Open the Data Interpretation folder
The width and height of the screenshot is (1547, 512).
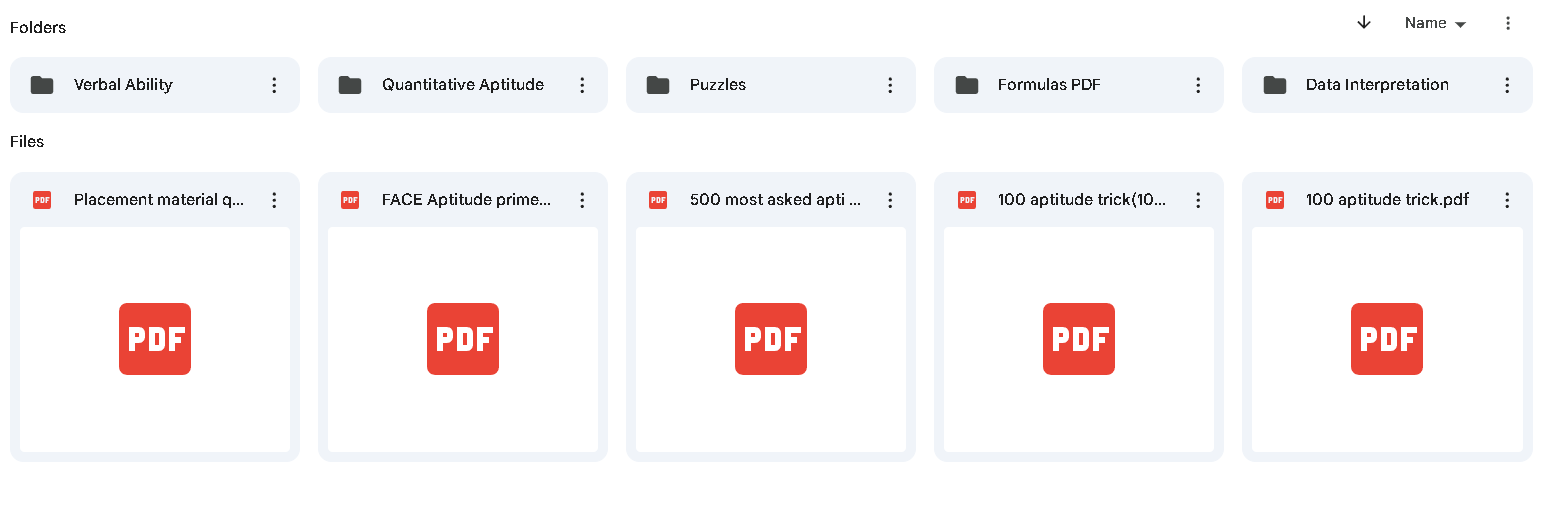point(1376,85)
